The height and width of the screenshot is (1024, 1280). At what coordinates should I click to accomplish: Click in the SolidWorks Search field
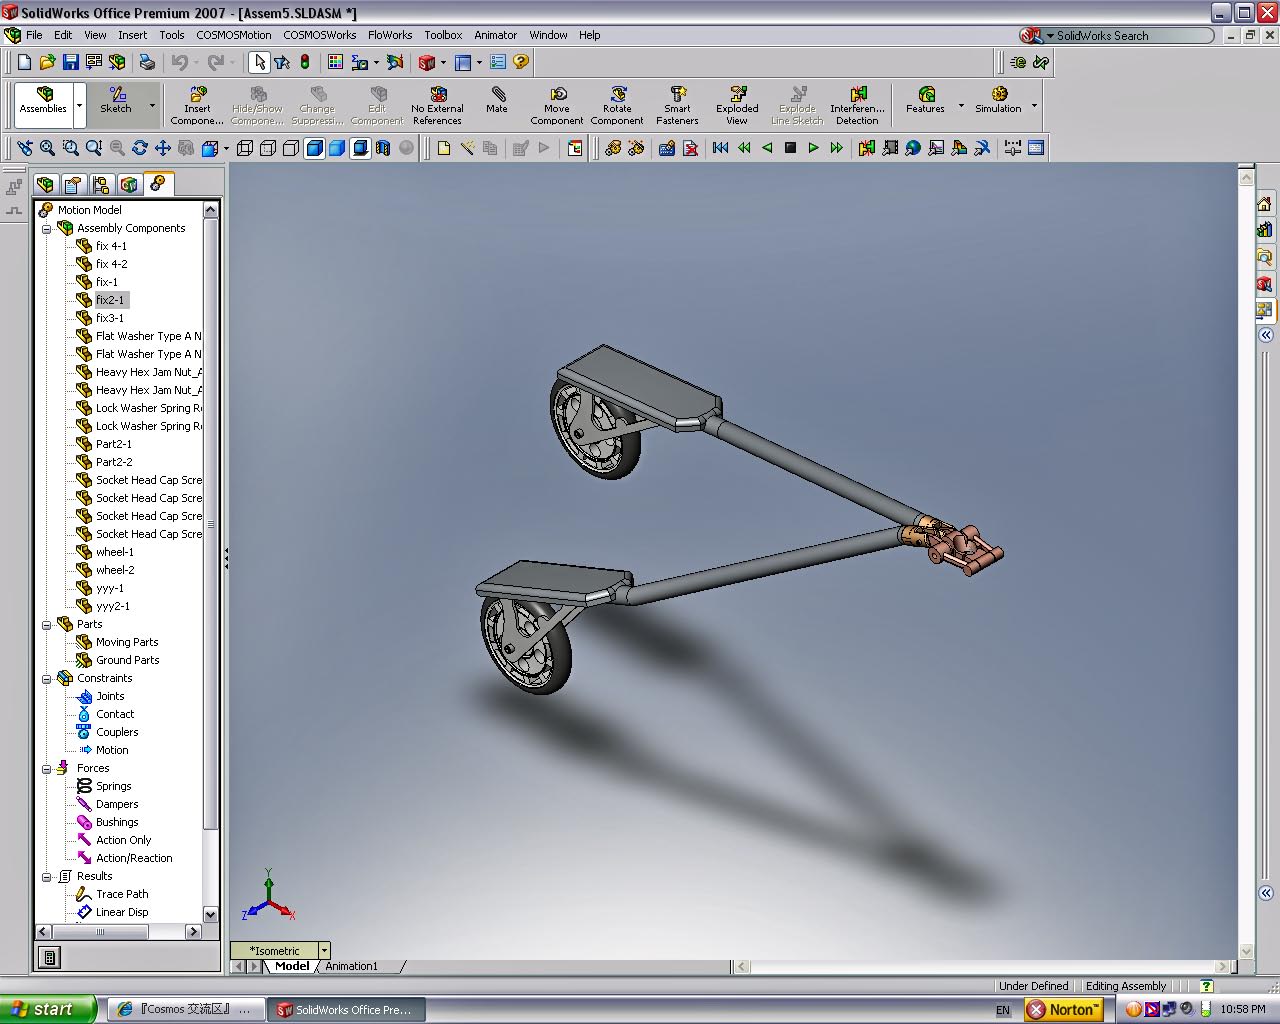(x=1132, y=35)
